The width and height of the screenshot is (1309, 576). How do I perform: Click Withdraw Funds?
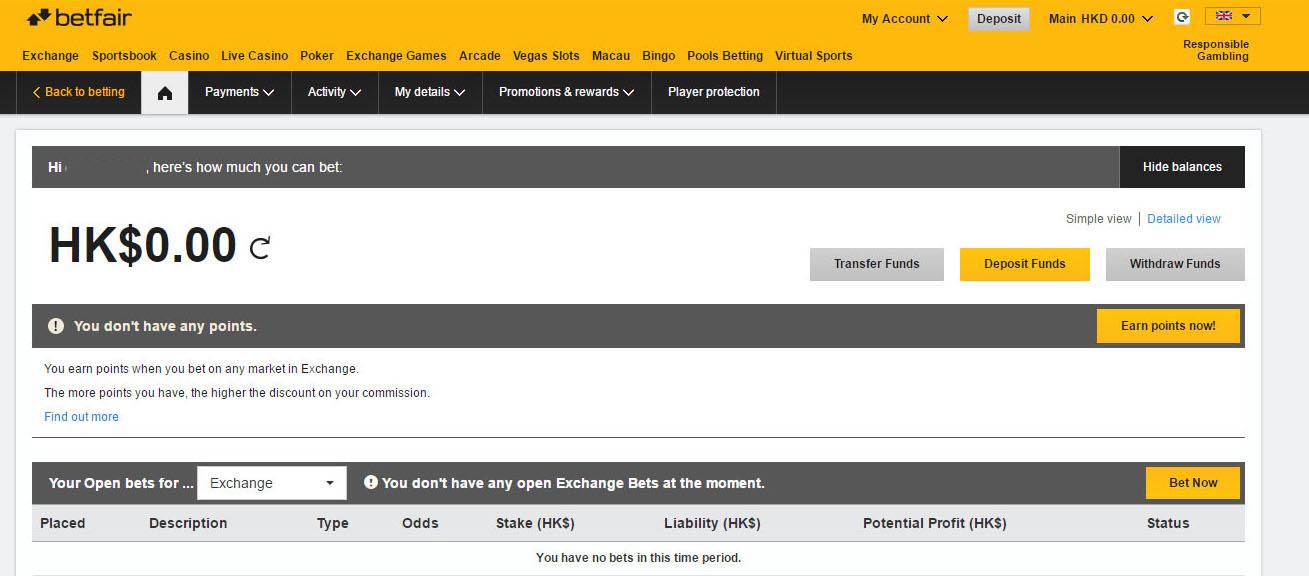pyautogui.click(x=1175, y=264)
